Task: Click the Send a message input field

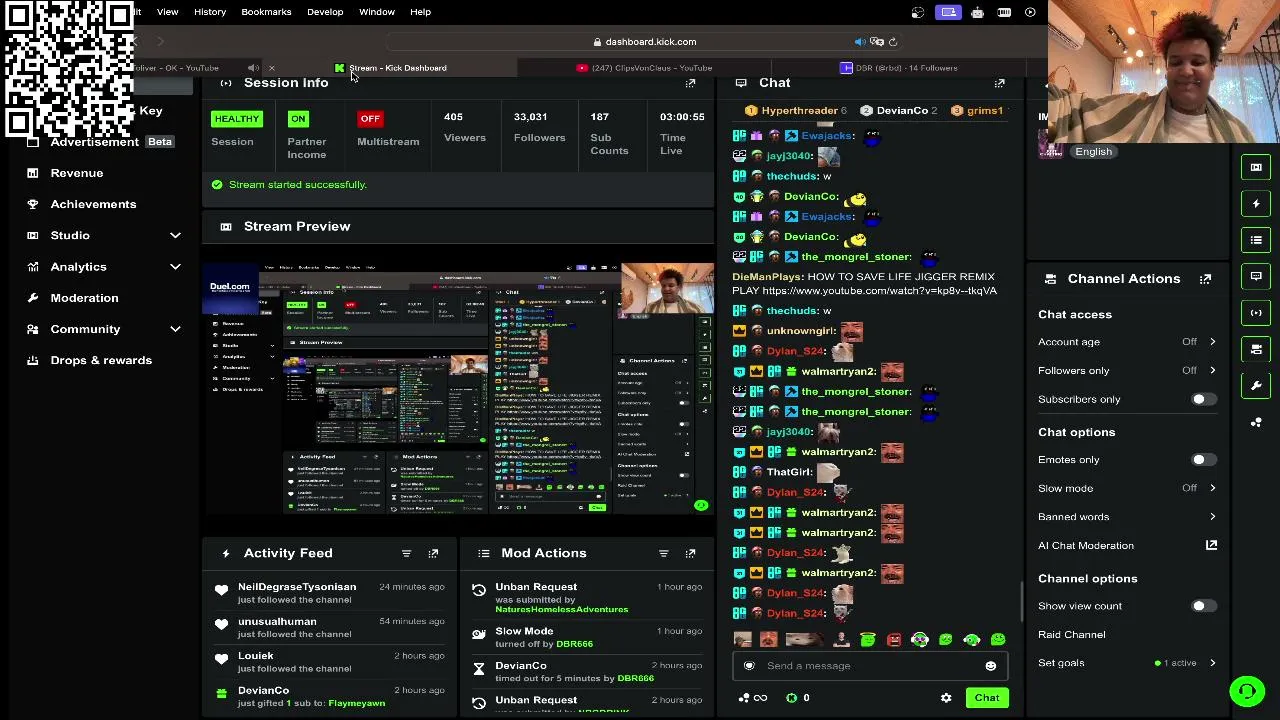Action: pyautogui.click(x=868, y=666)
